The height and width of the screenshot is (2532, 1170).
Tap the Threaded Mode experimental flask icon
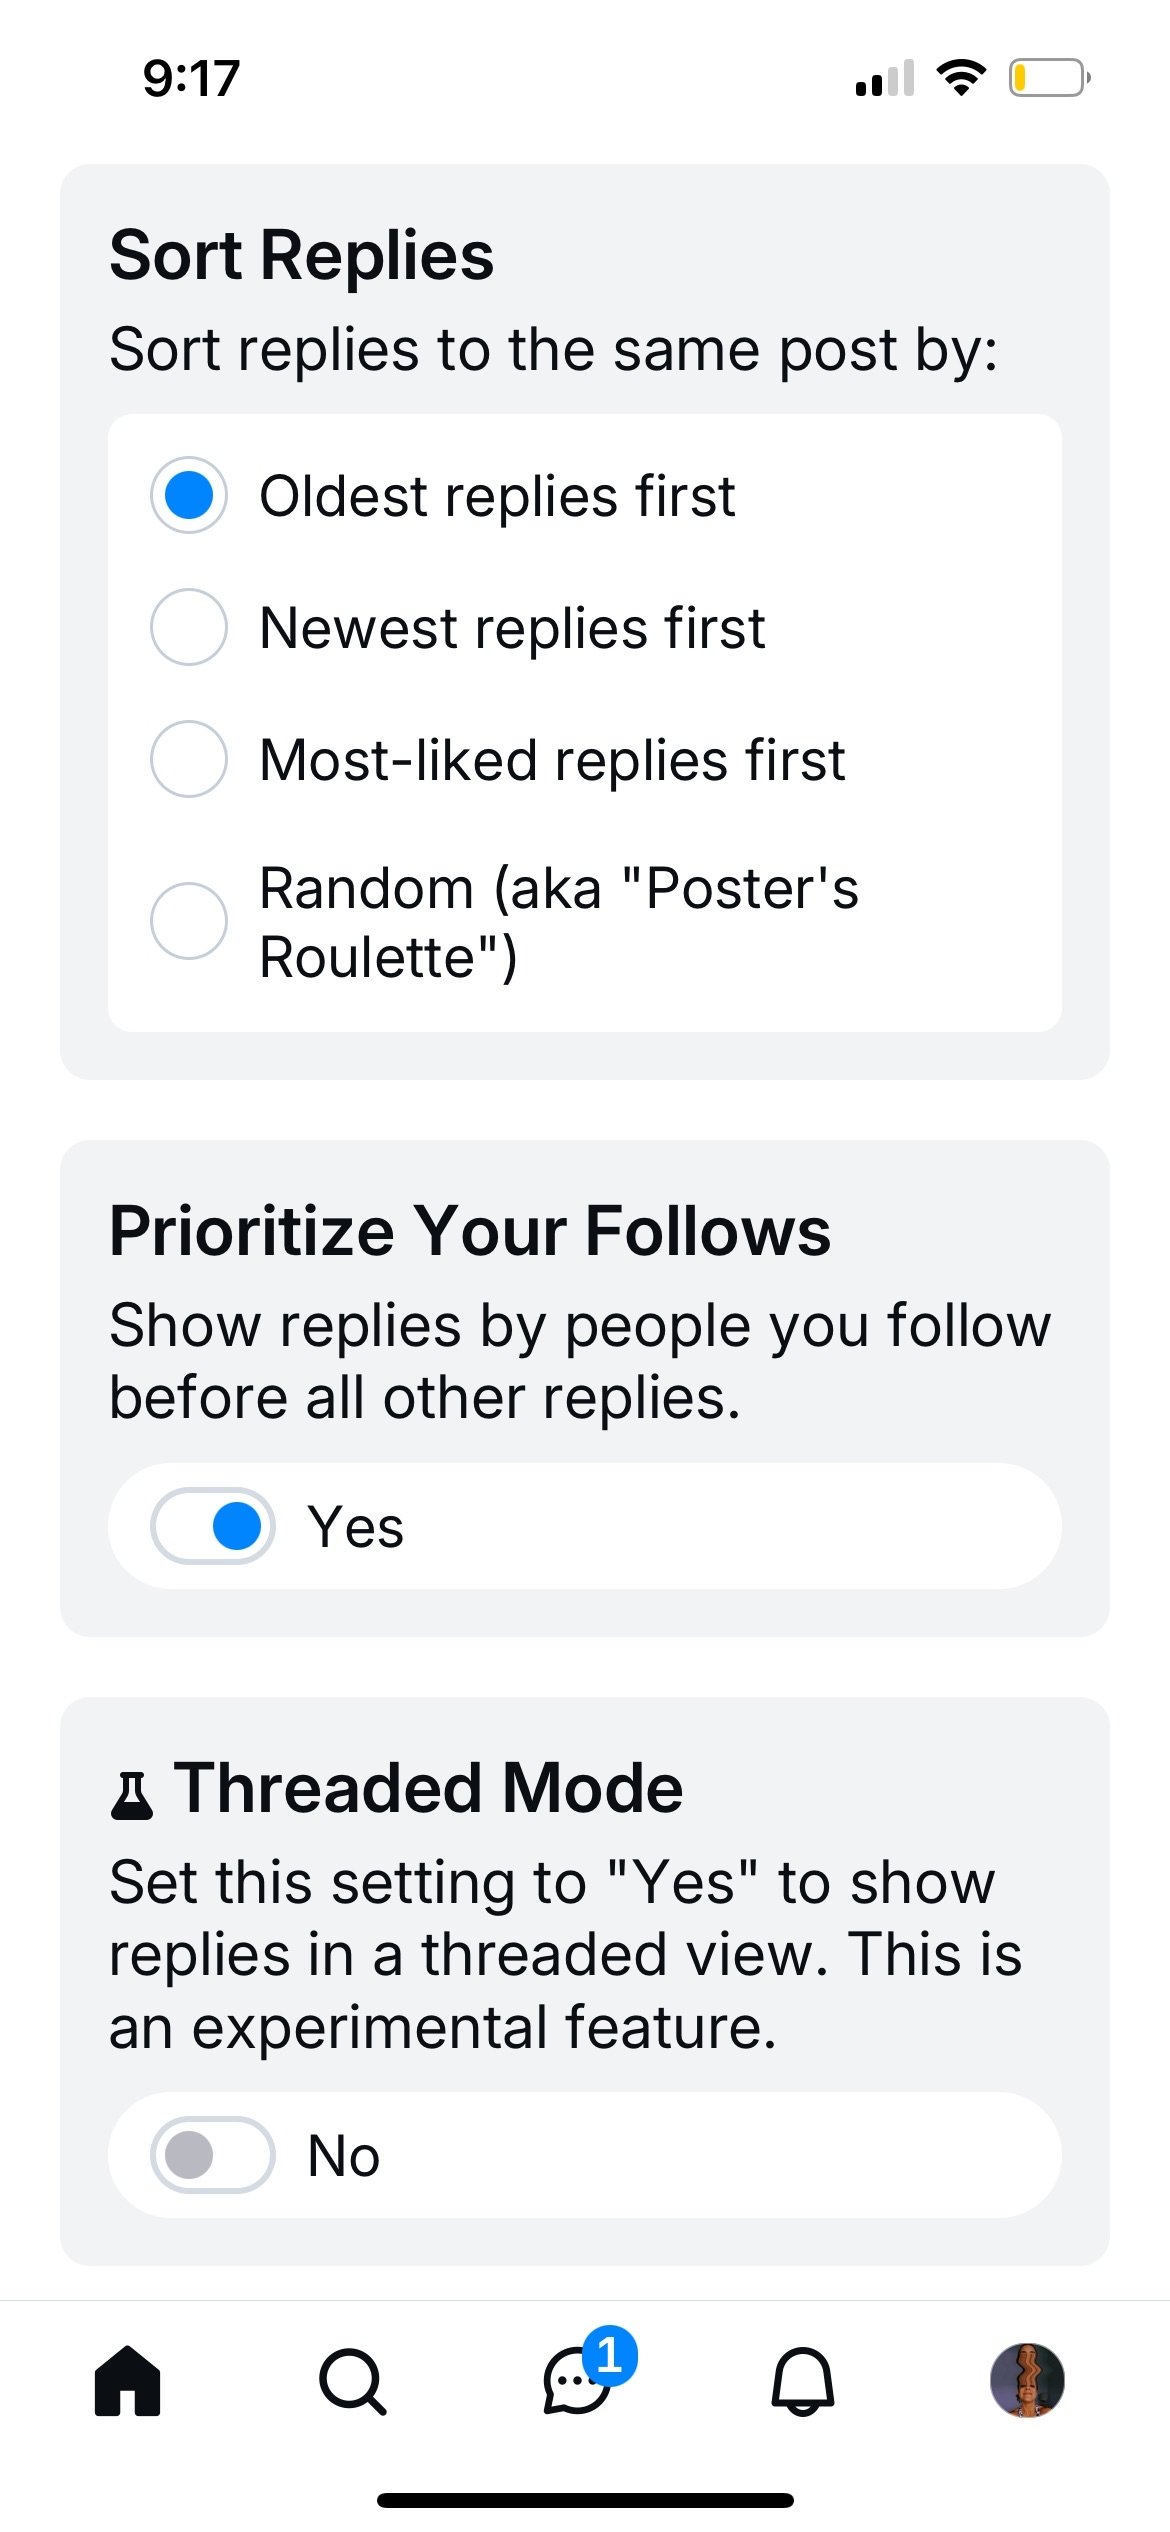[x=131, y=1795]
